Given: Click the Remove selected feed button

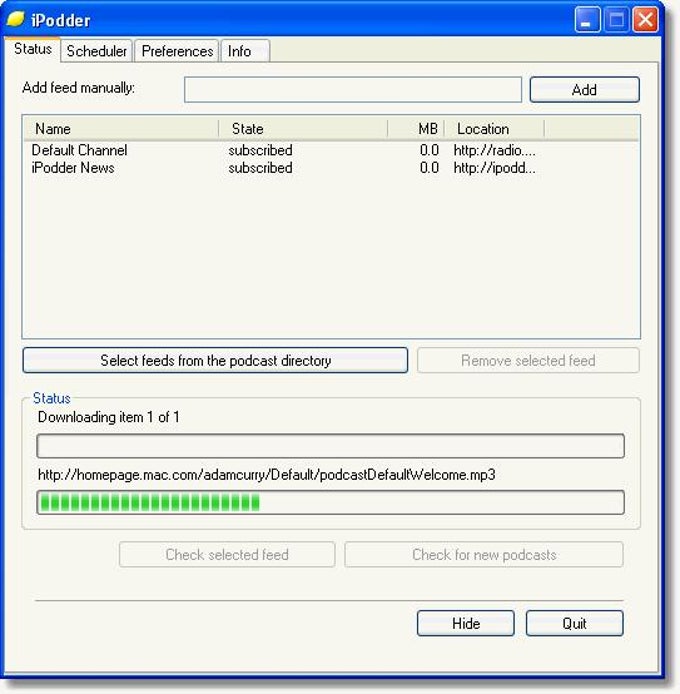Looking at the screenshot, I should 528,360.
